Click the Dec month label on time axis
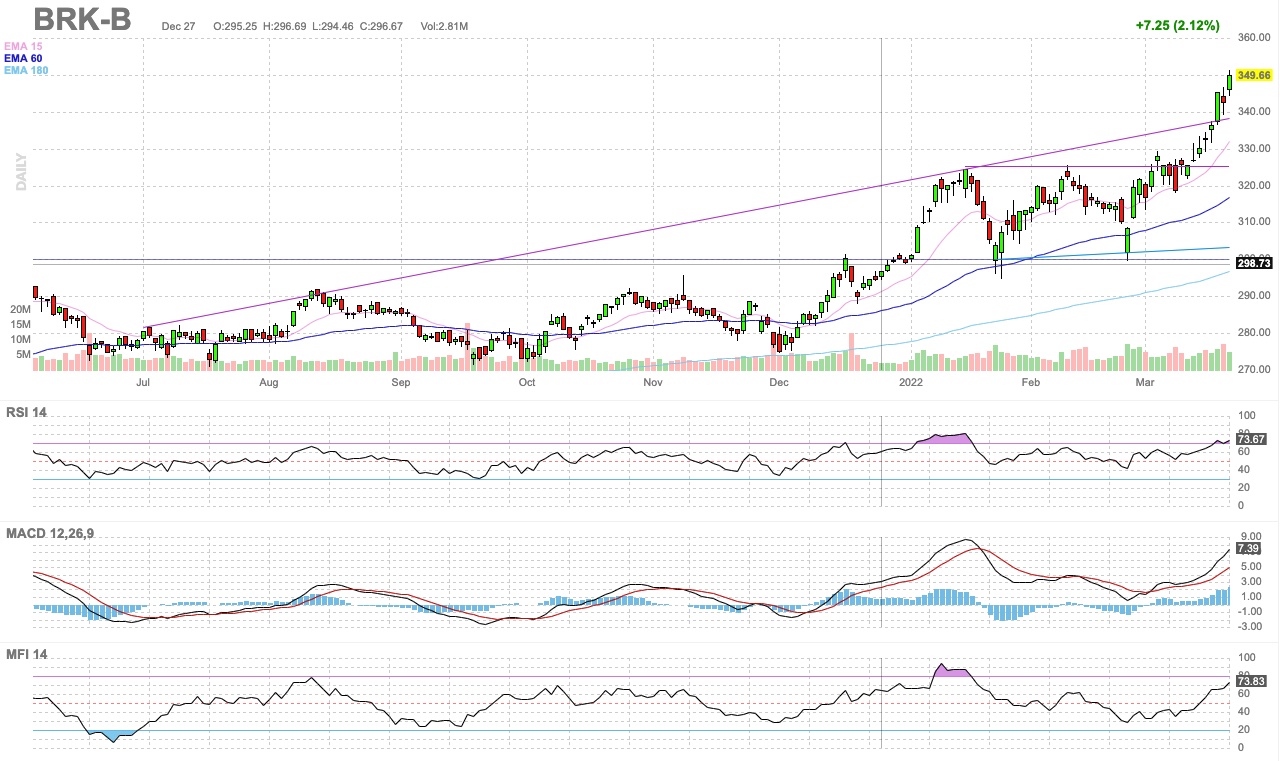This screenshot has width=1280, height=761. pos(779,382)
